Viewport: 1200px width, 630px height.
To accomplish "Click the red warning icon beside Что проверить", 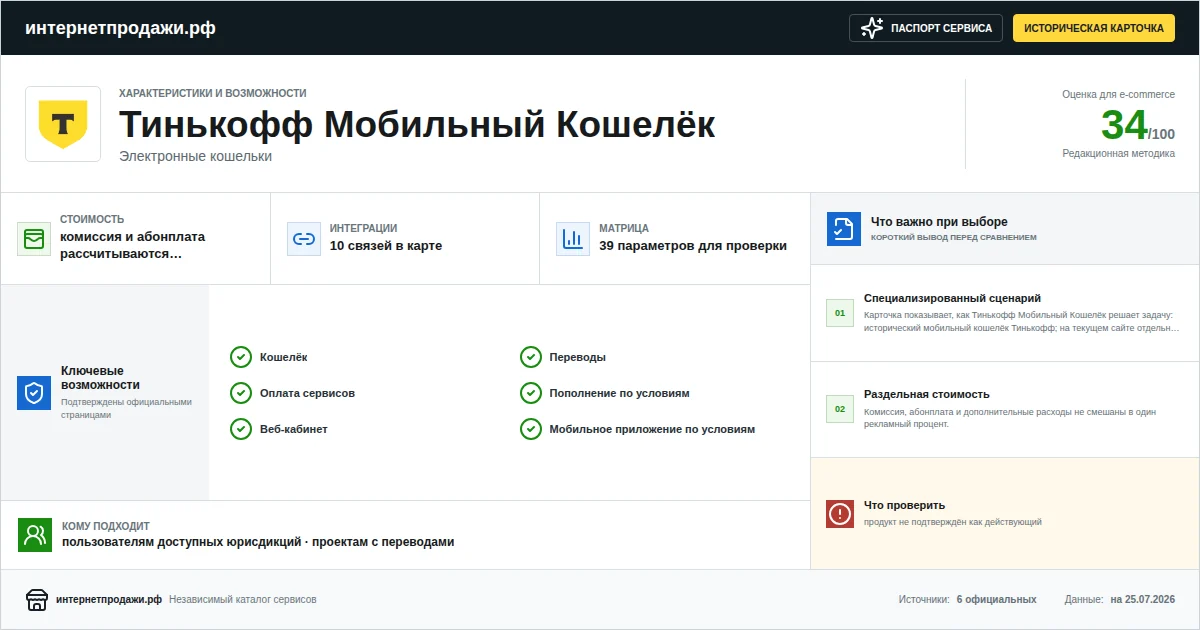I will (840, 514).
